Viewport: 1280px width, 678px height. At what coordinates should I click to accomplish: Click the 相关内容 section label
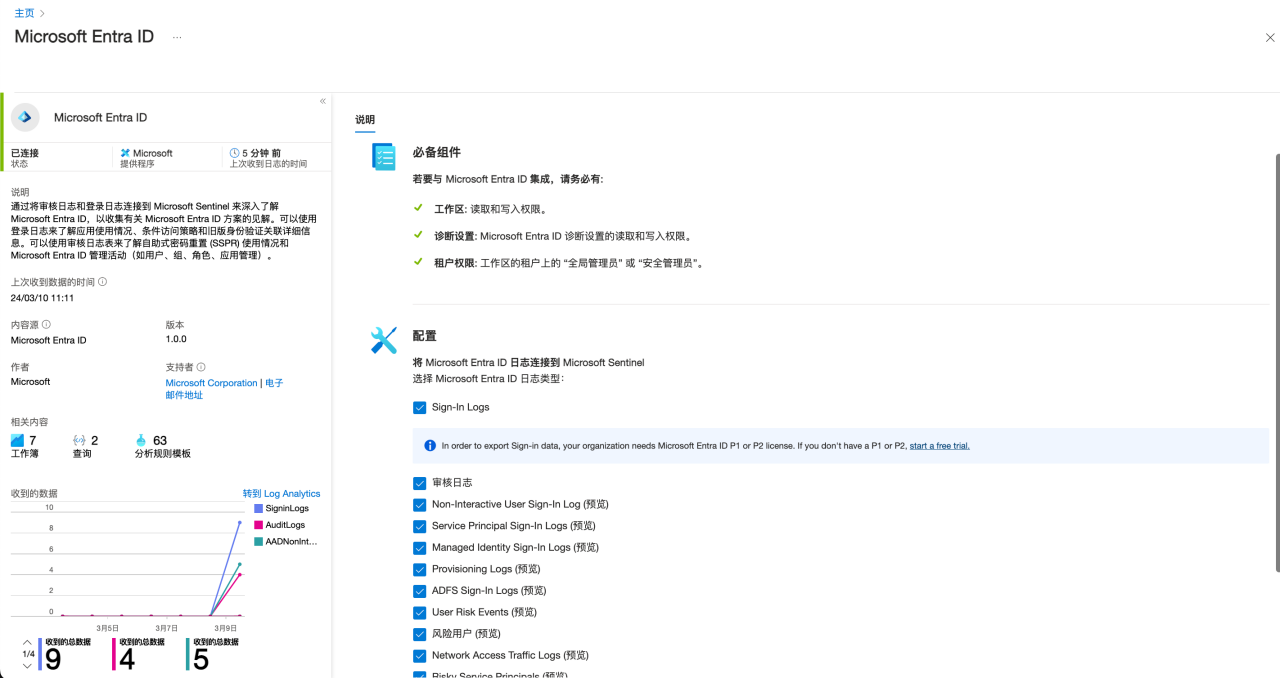[29, 422]
